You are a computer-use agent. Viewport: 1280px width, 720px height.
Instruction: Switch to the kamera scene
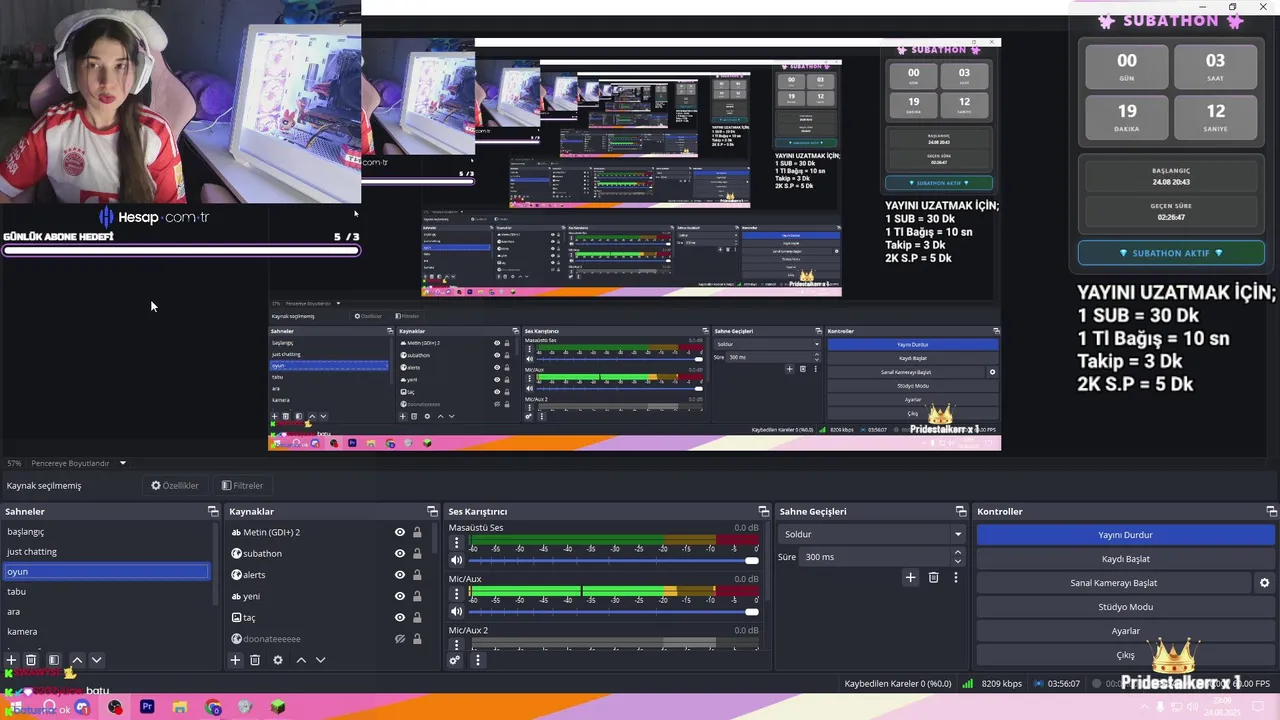[107, 631]
